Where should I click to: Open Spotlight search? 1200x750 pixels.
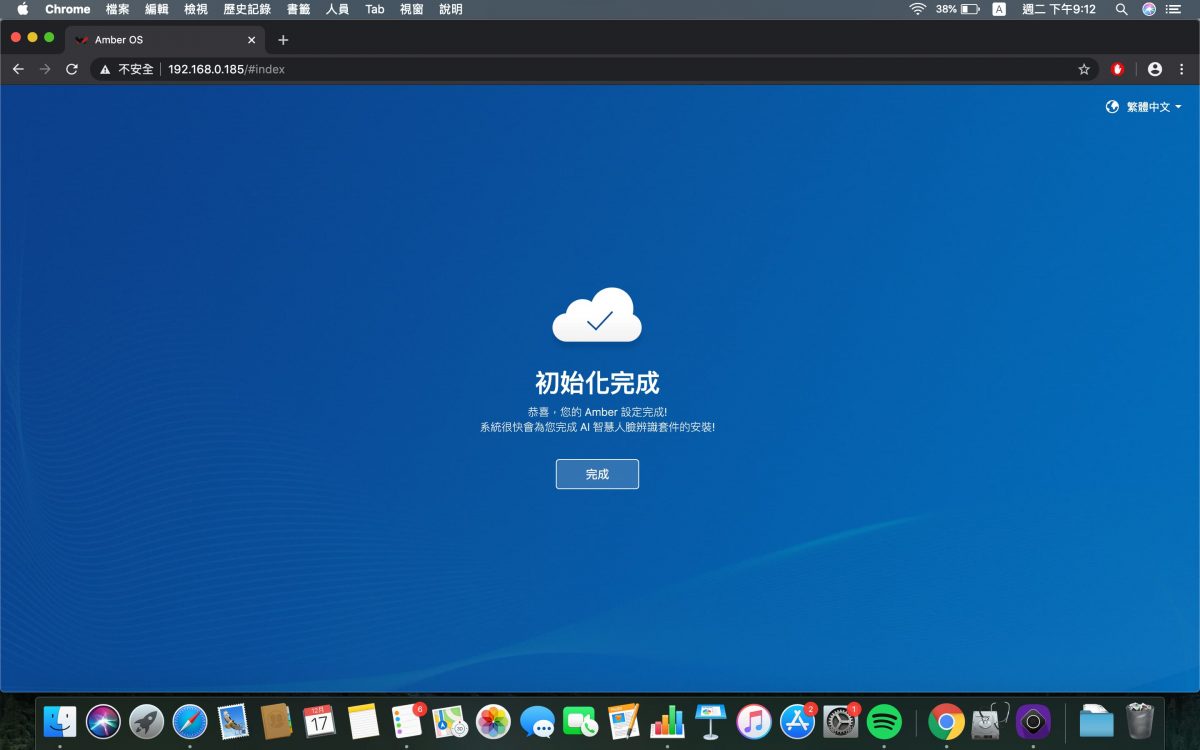click(1122, 9)
